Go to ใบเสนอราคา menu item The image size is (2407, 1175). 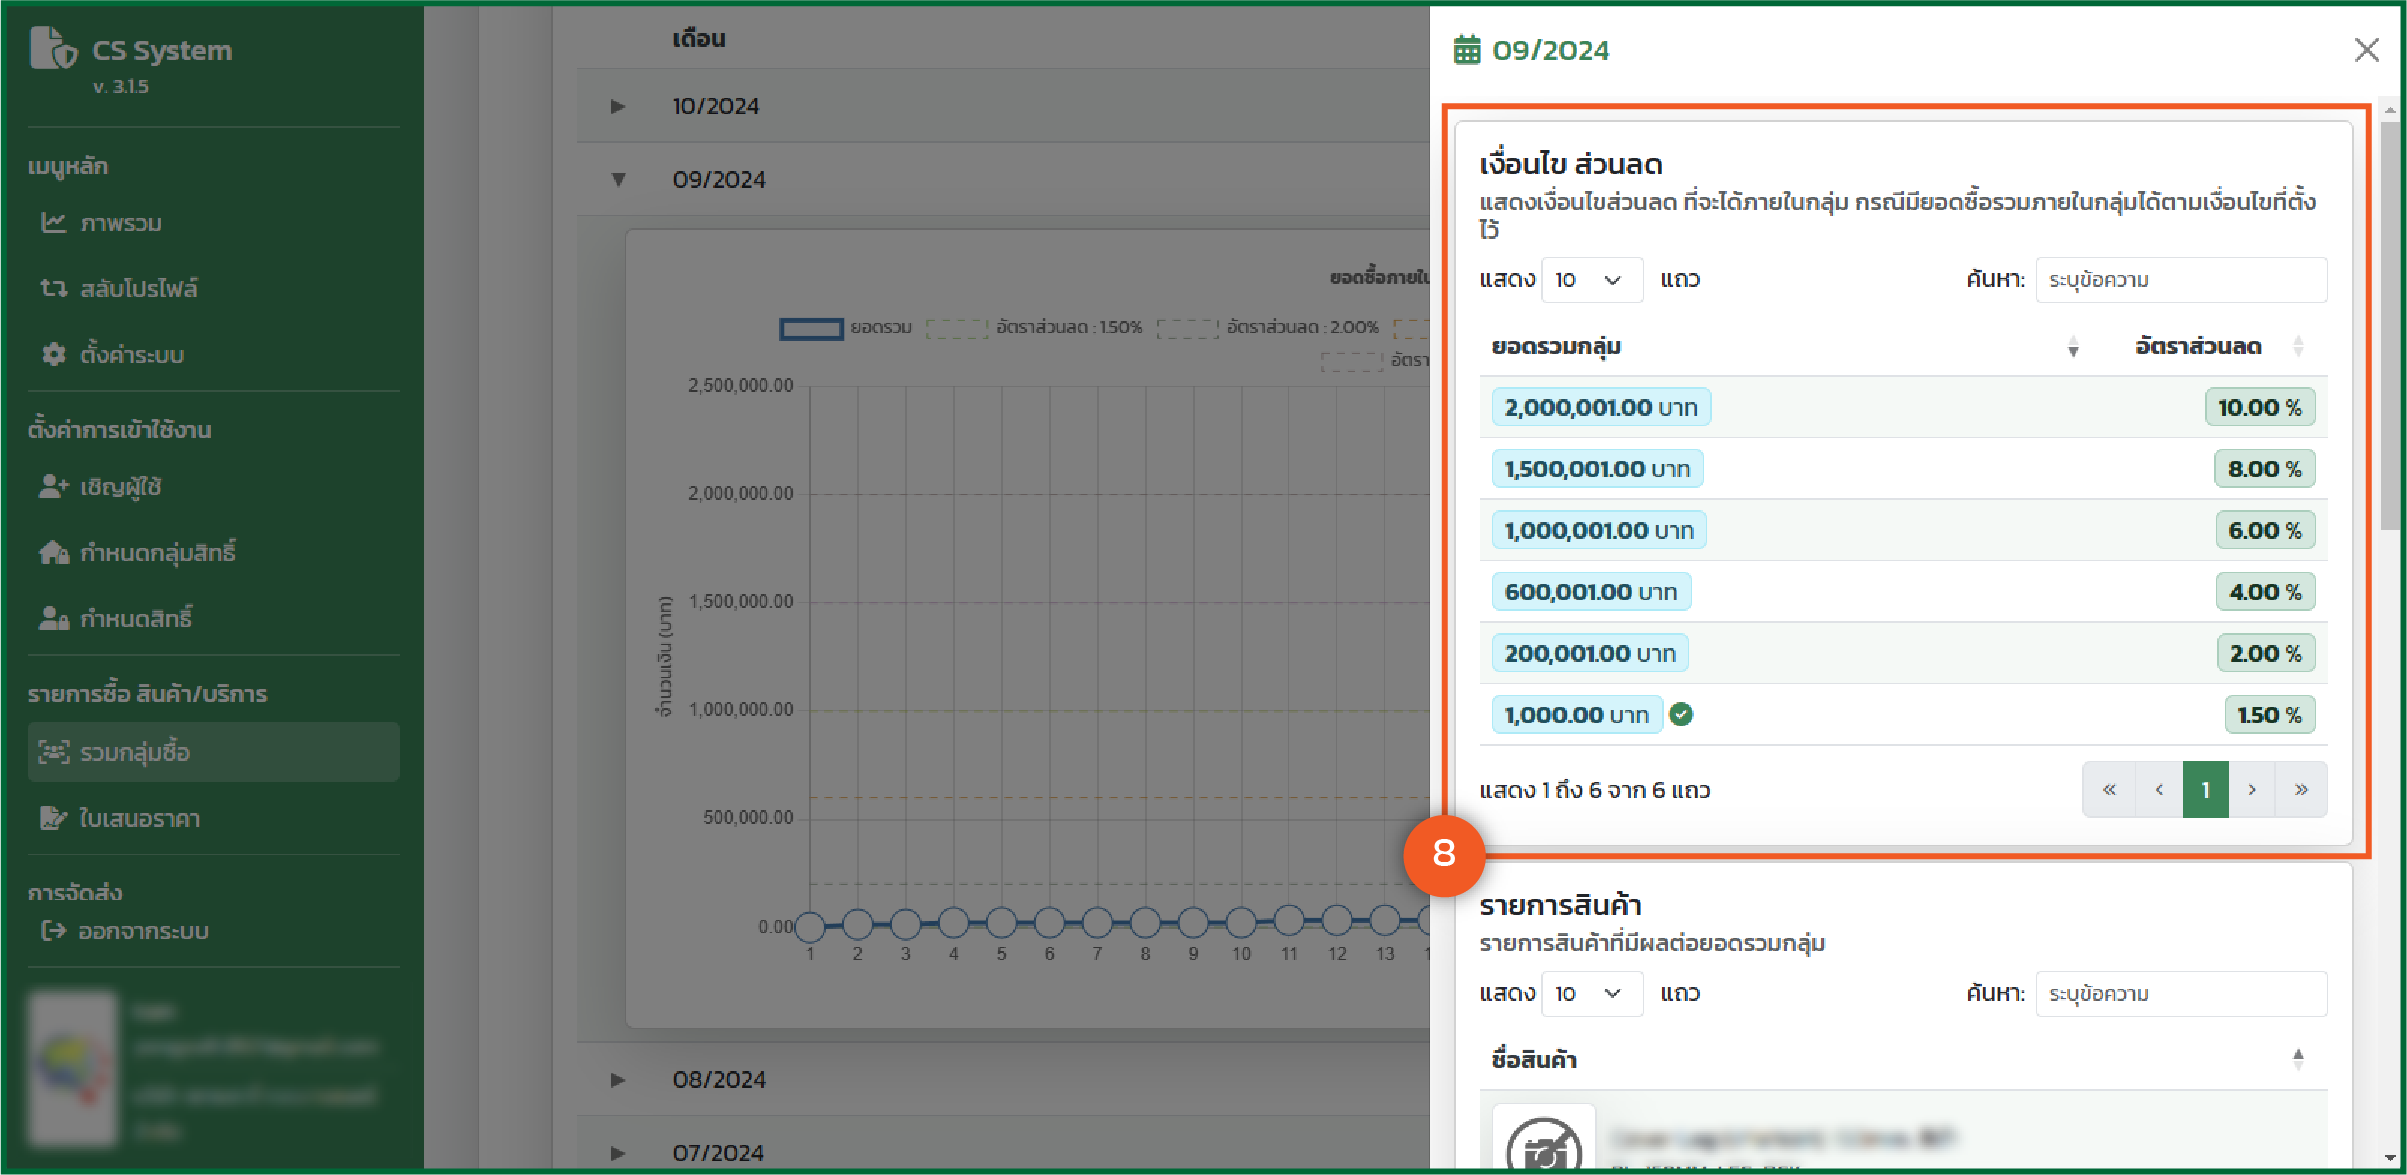[x=140, y=818]
